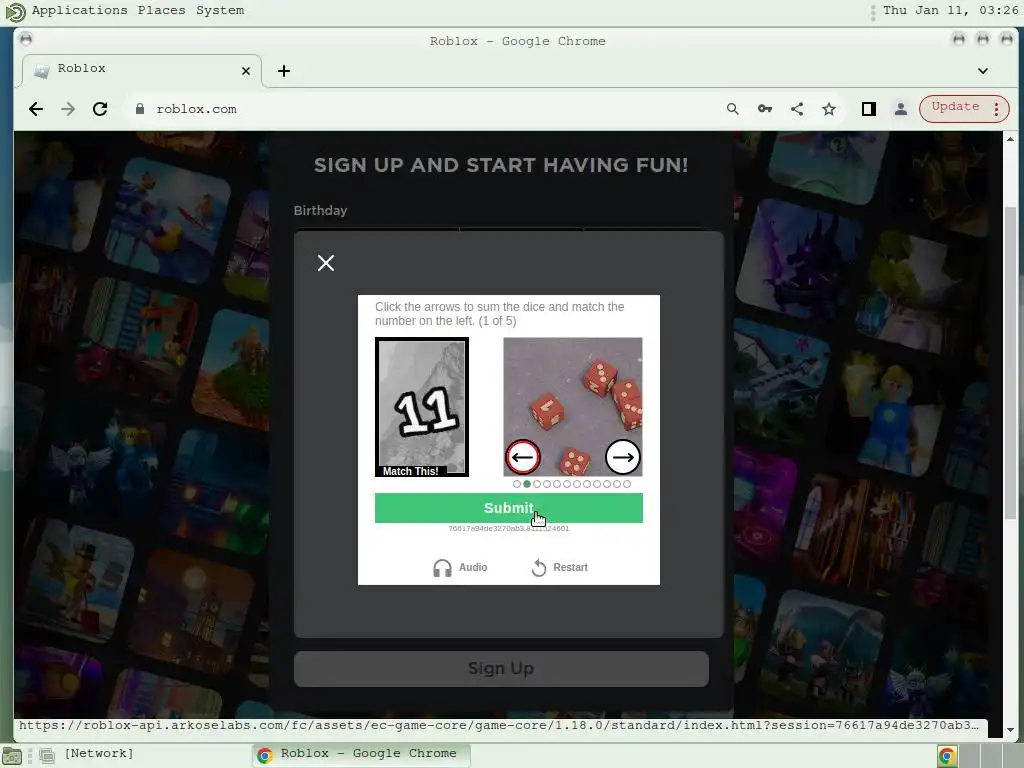Click the padlock site info icon
The image size is (1024, 768).
point(139,109)
